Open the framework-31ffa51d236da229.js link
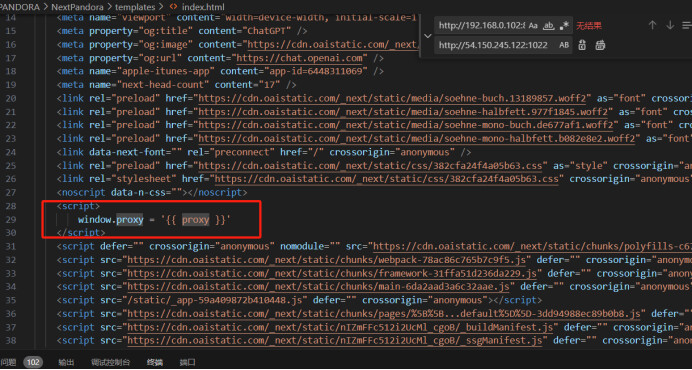Screen dimensions: 692x370 tap(332, 274)
